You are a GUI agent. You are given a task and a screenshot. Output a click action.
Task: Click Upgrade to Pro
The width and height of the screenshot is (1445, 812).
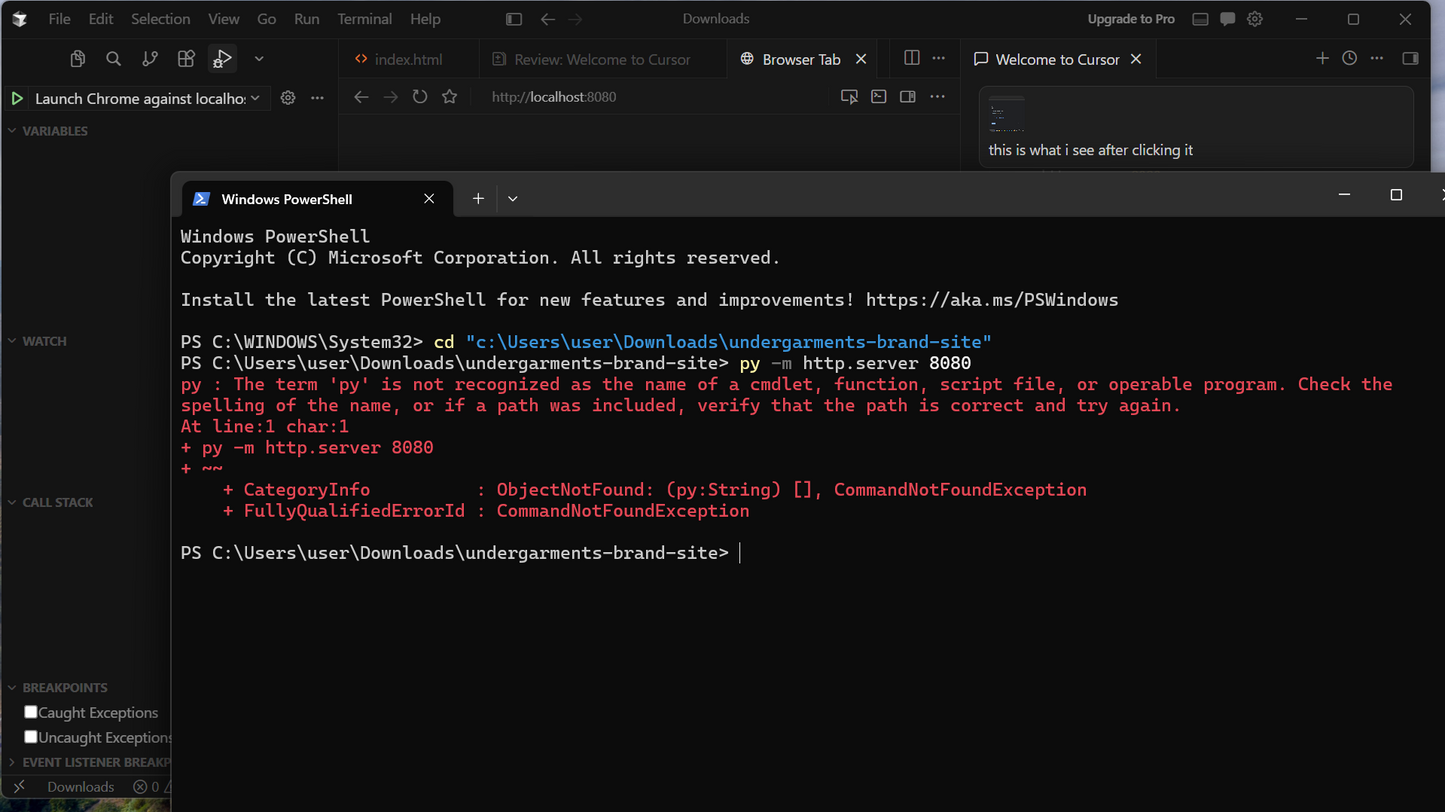(x=1131, y=19)
